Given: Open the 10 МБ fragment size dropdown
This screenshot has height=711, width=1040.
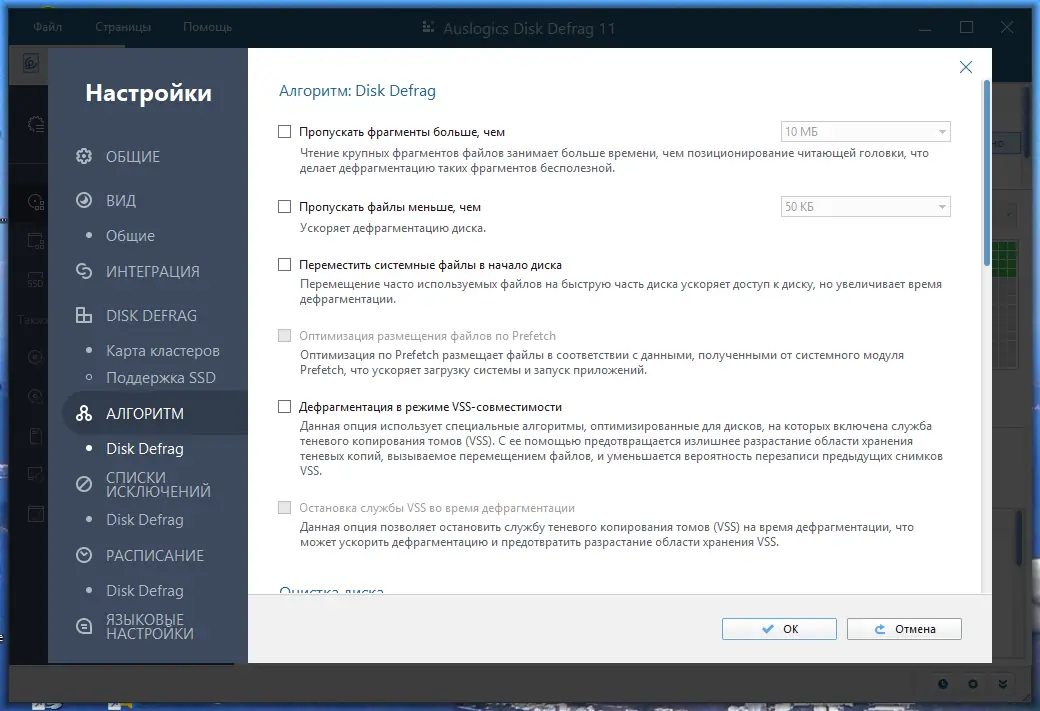Looking at the screenshot, I should (x=866, y=131).
